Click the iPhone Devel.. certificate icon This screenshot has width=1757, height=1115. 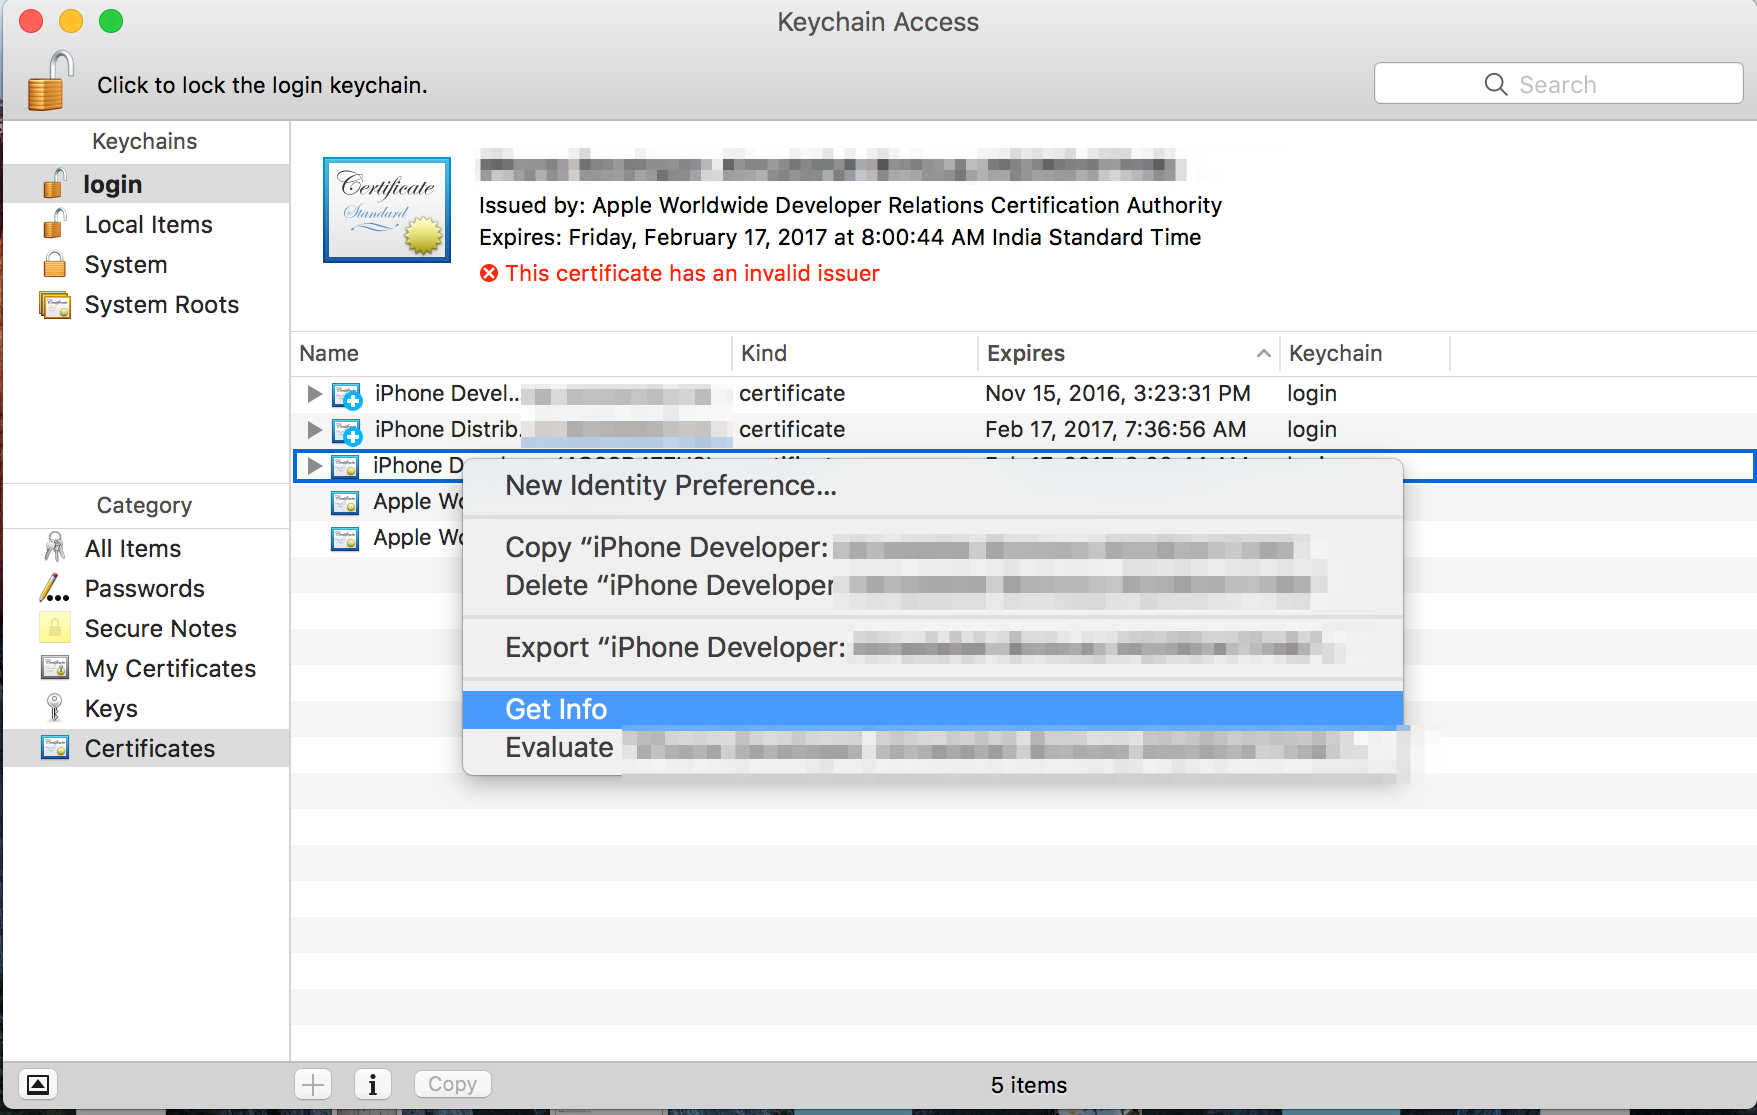(x=346, y=395)
